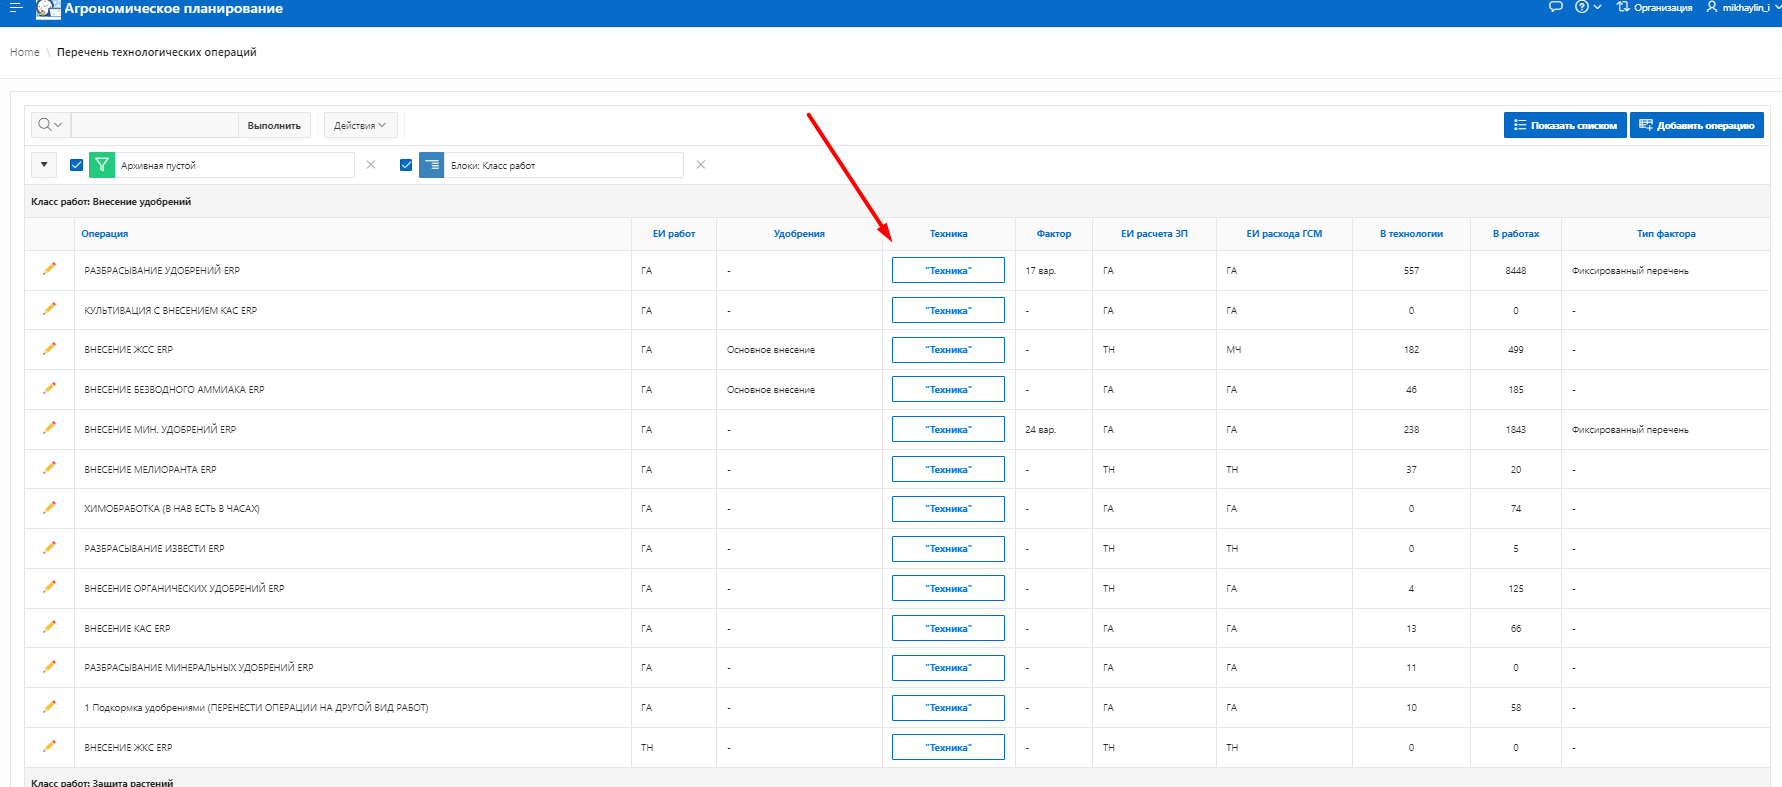Click the blue Блоки control break icon

pyautogui.click(x=431, y=165)
